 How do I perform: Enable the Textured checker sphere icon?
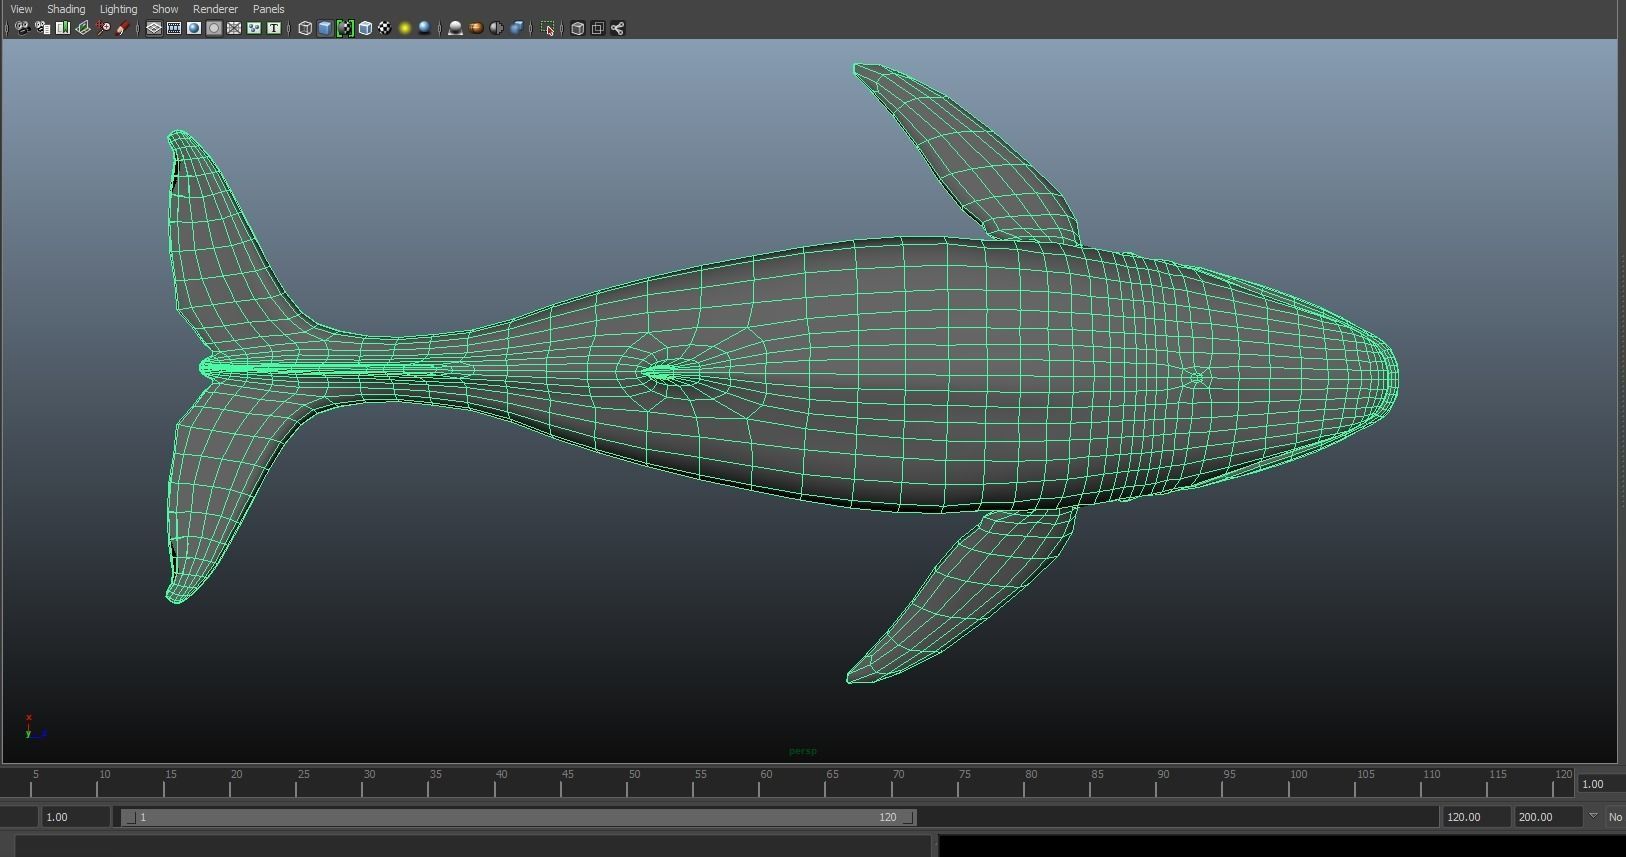[385, 28]
